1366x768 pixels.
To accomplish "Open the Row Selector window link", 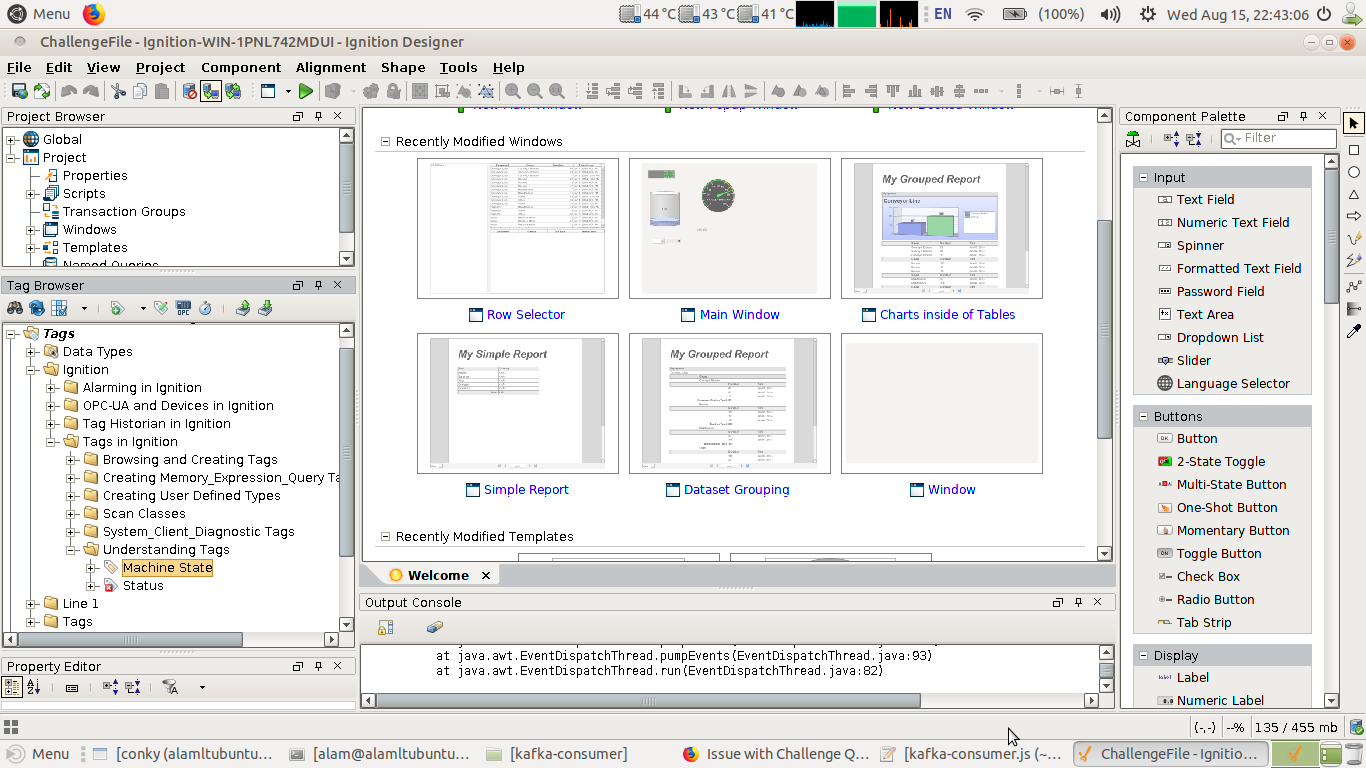I will pyautogui.click(x=526, y=314).
